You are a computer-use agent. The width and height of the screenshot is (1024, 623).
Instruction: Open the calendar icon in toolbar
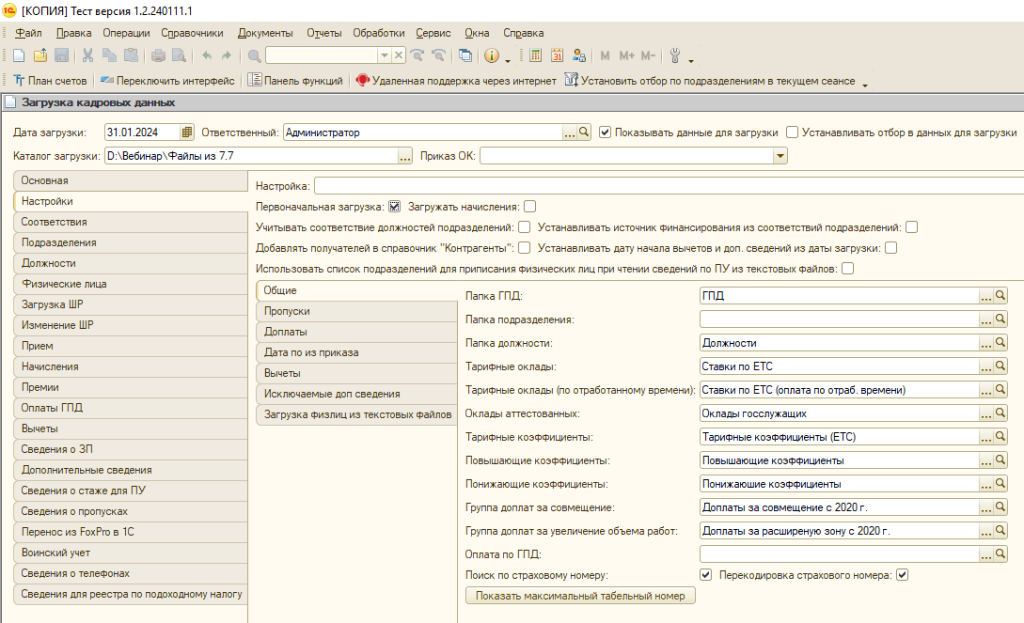pos(557,56)
